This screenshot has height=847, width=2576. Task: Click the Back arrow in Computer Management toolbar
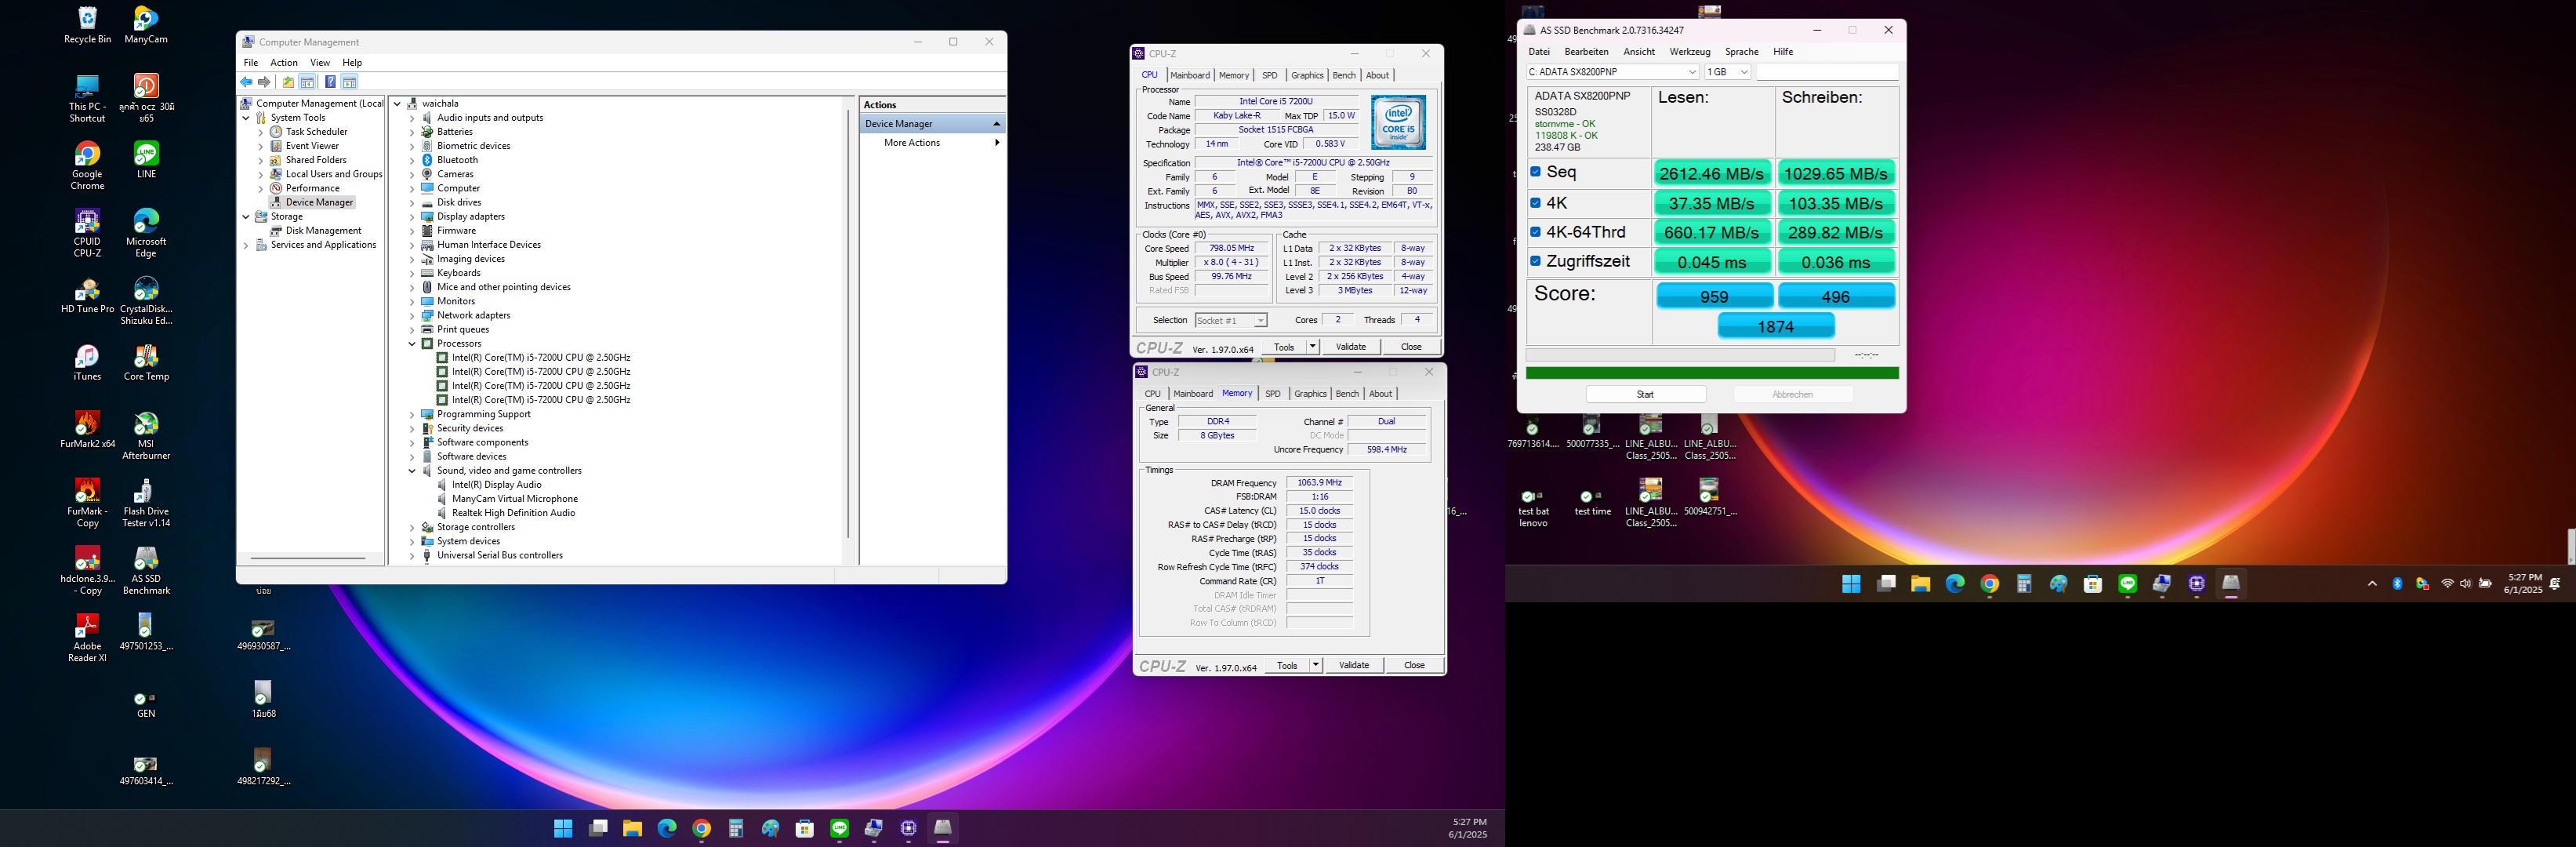click(x=246, y=82)
